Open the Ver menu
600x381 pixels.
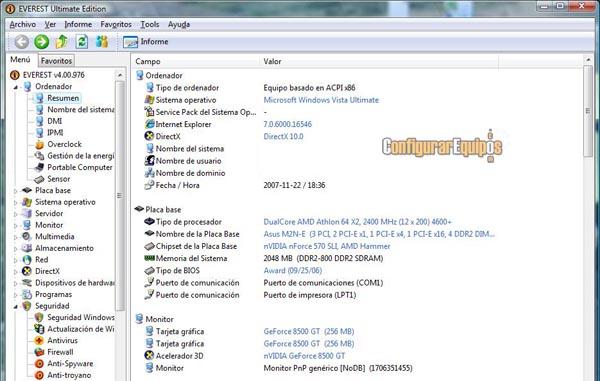(50, 24)
